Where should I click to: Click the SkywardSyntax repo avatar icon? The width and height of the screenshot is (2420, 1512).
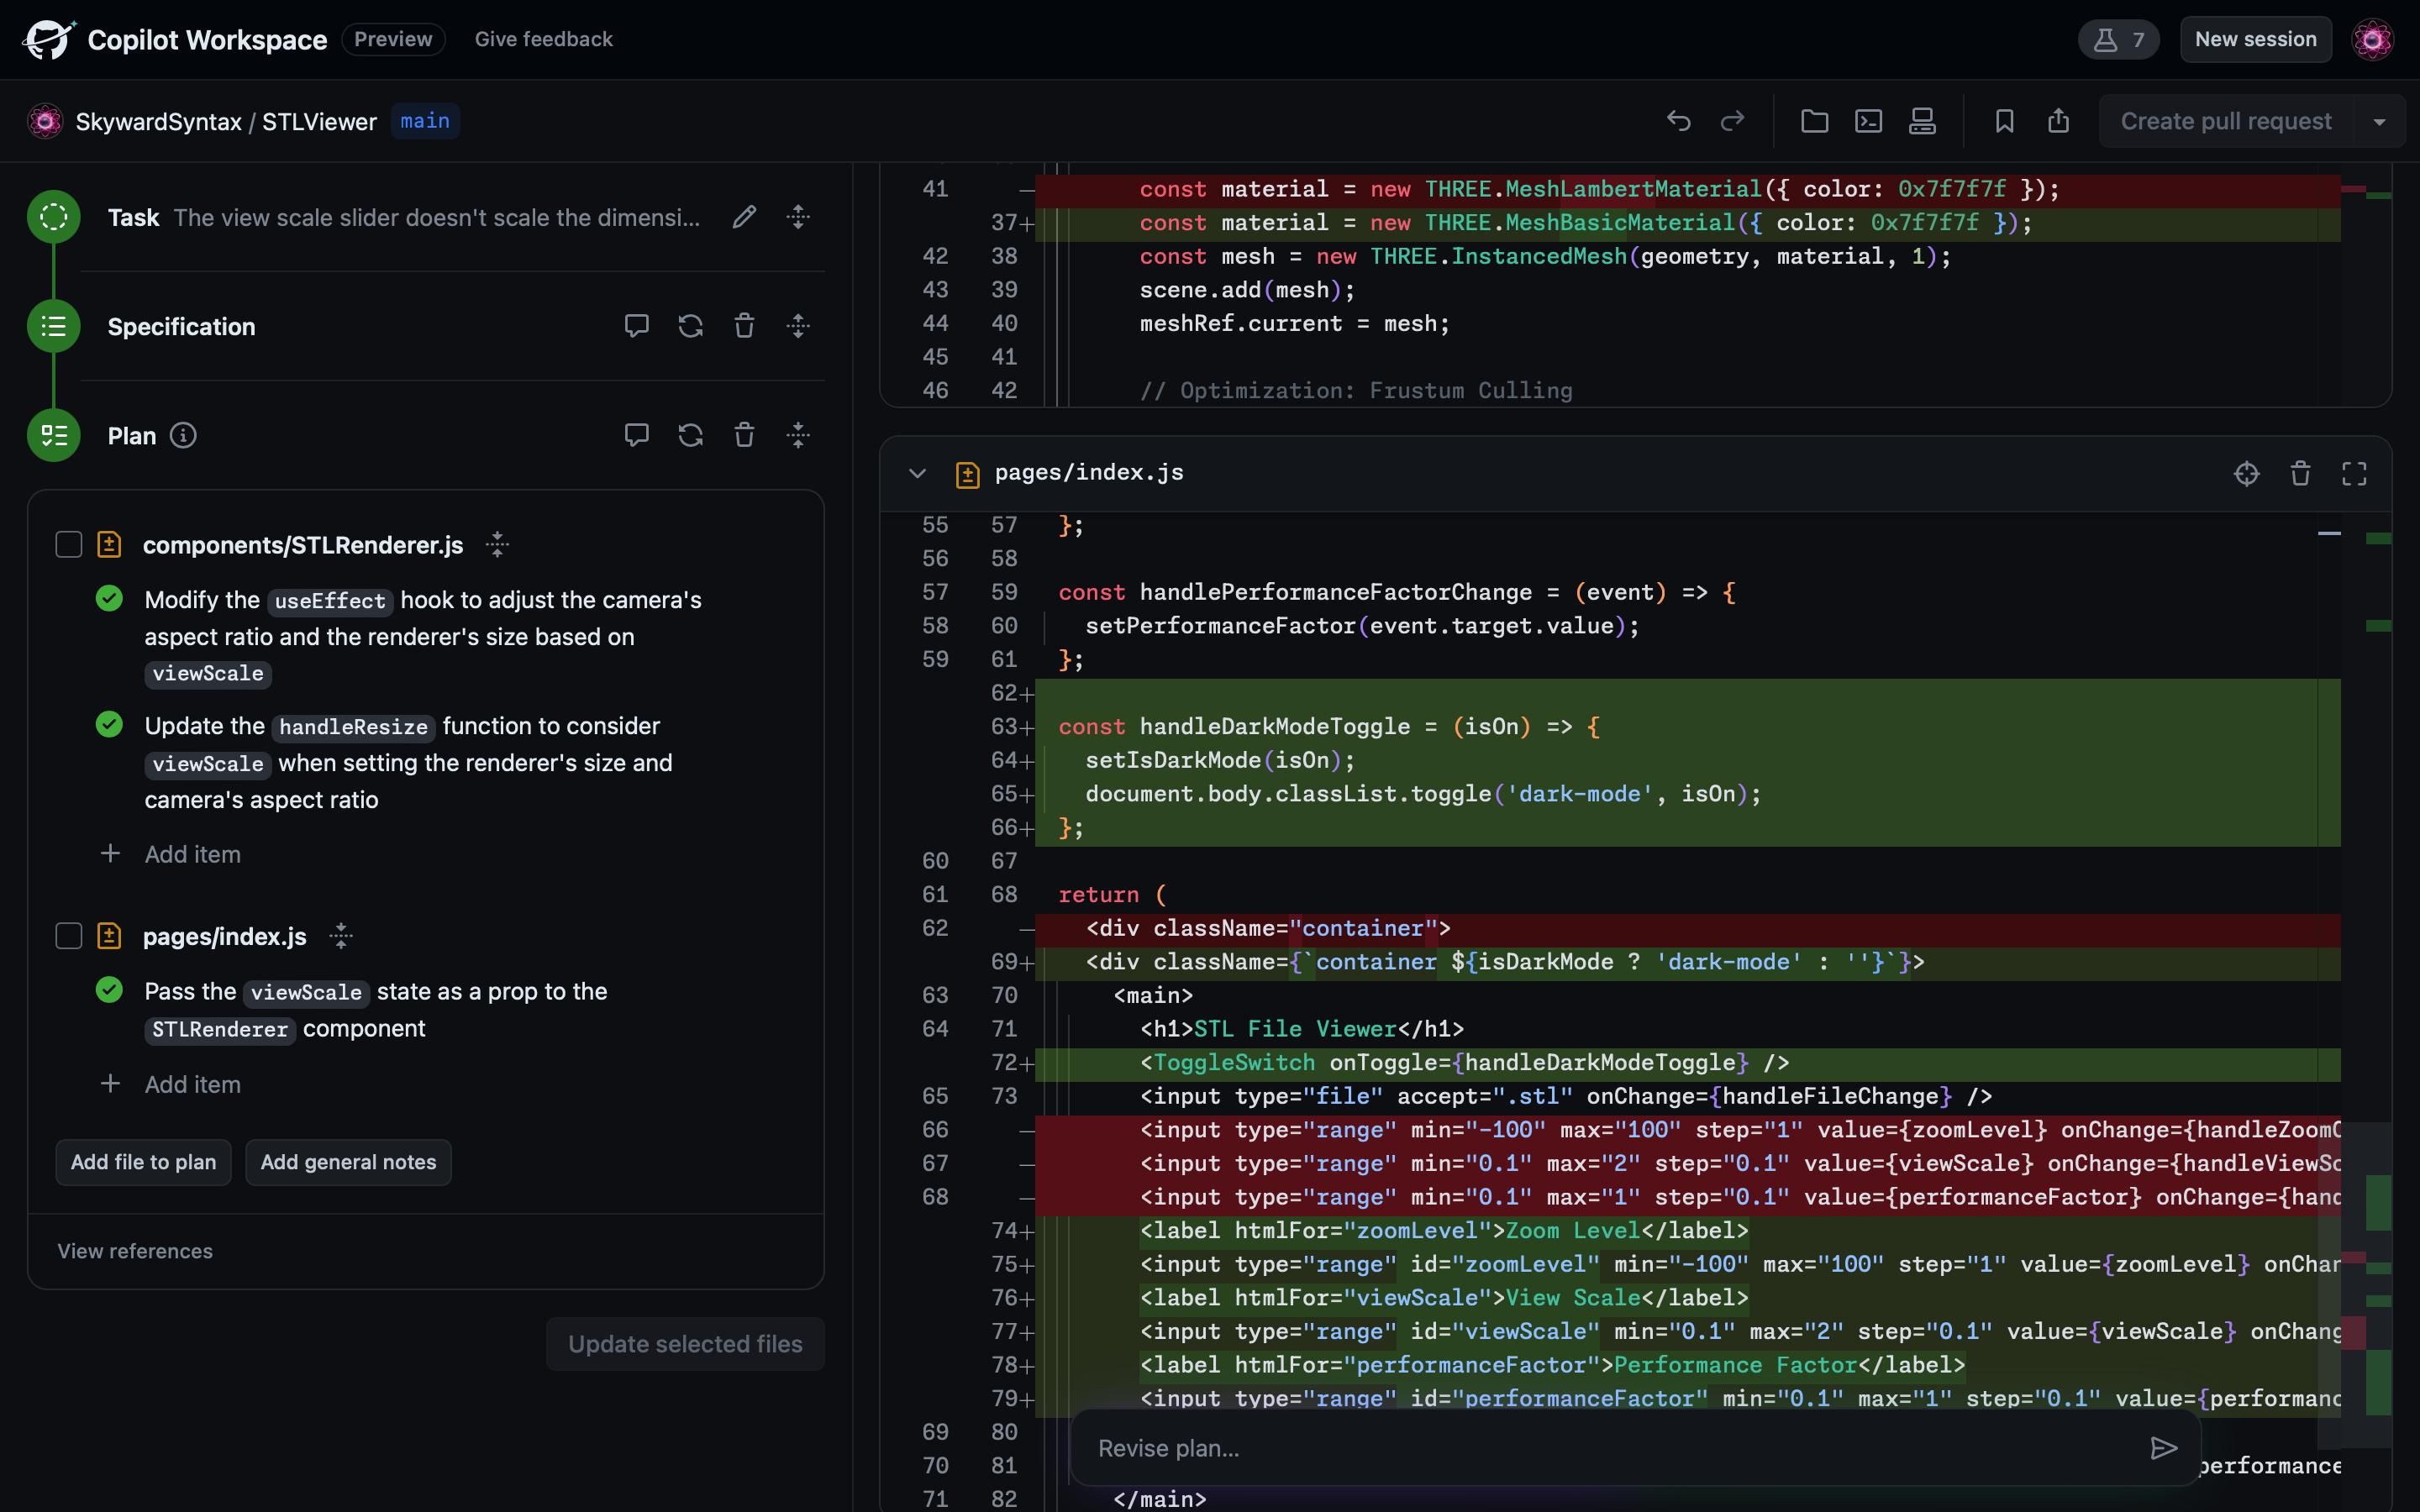(45, 121)
